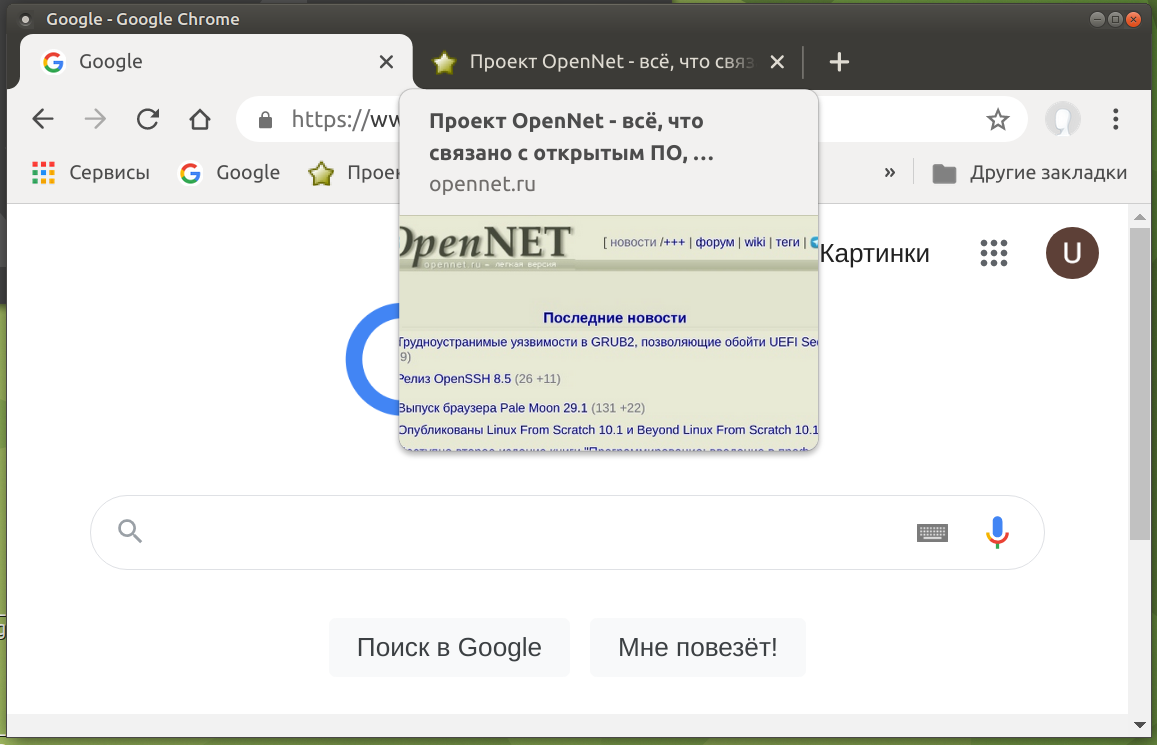Click the Поиск в Google button

coord(449,647)
